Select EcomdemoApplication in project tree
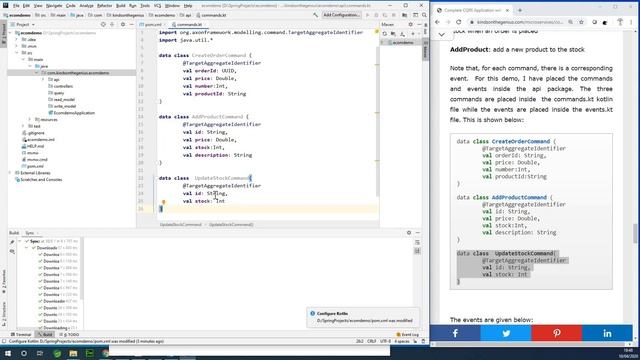 [x=71, y=113]
